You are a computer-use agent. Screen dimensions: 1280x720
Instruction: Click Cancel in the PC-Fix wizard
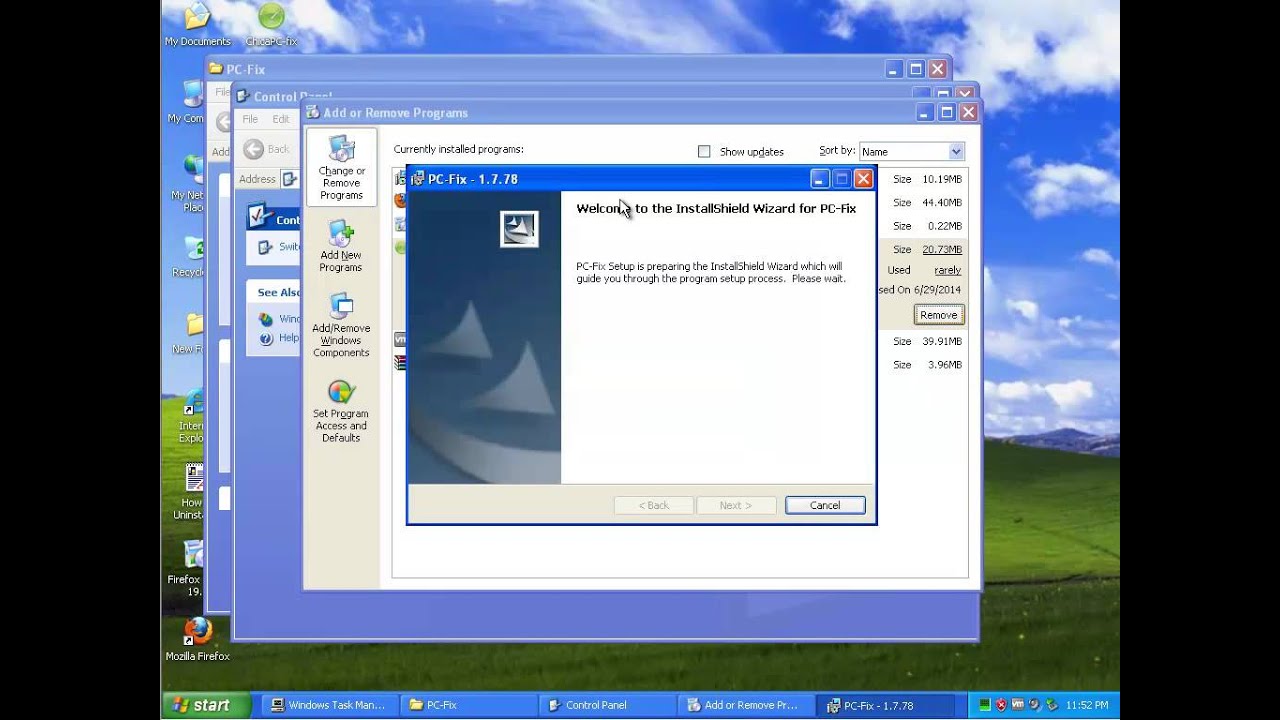click(x=825, y=505)
